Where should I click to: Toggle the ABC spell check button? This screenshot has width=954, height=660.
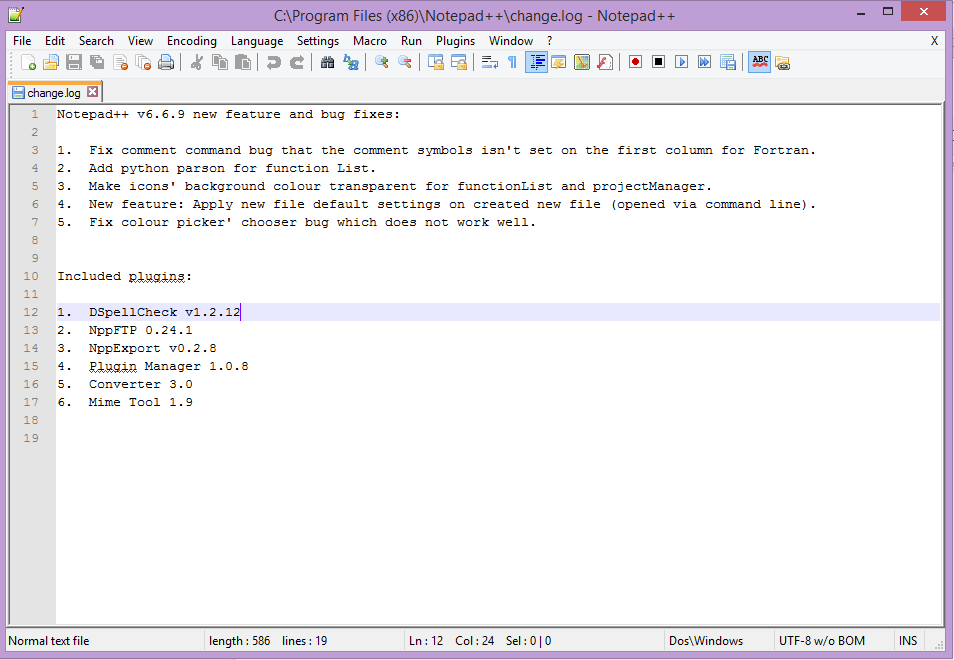tap(760, 62)
